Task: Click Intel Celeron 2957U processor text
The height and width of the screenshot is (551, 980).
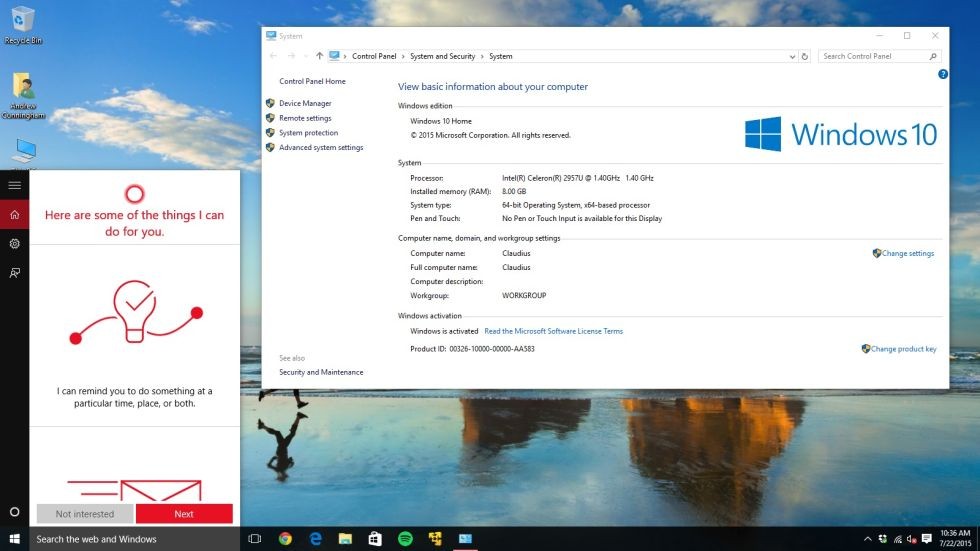Action: click(x=578, y=178)
